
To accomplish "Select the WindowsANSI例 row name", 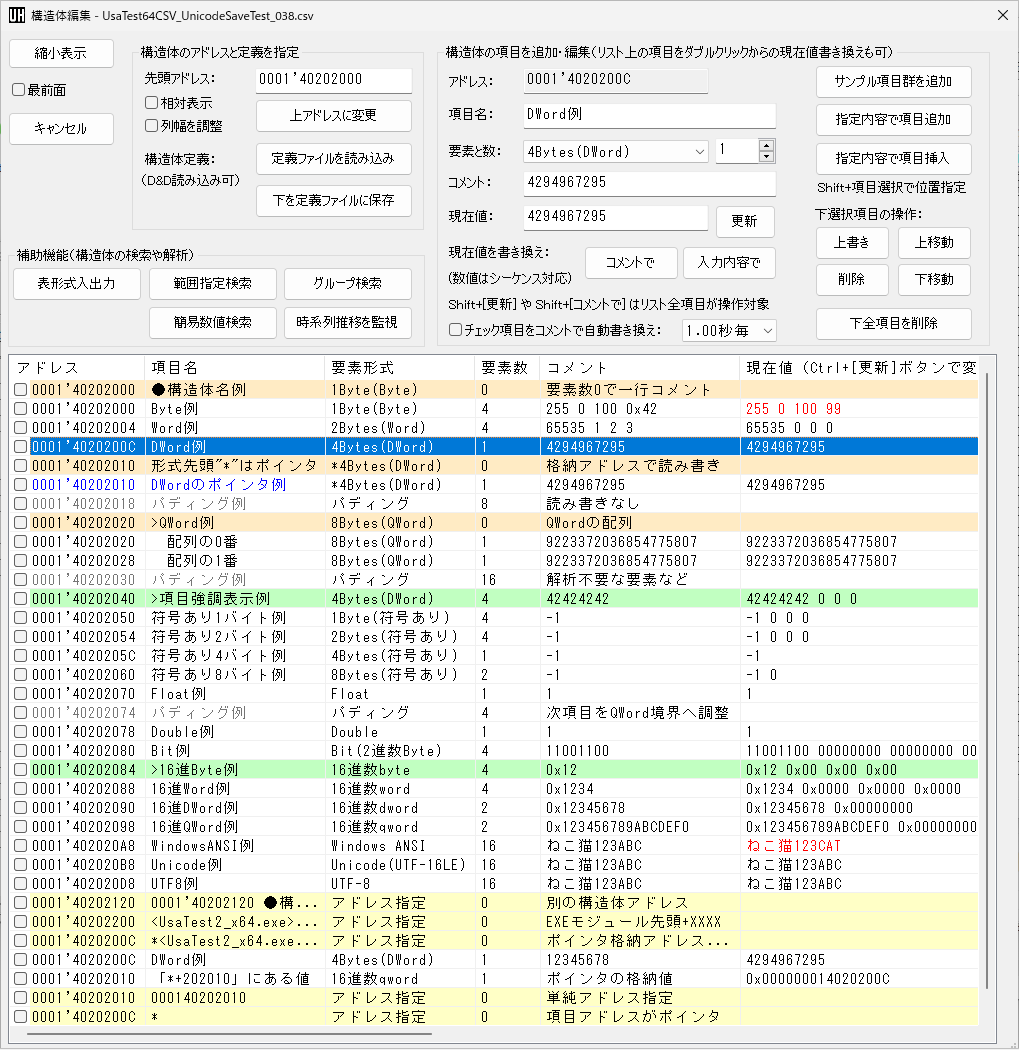I will (x=202, y=846).
